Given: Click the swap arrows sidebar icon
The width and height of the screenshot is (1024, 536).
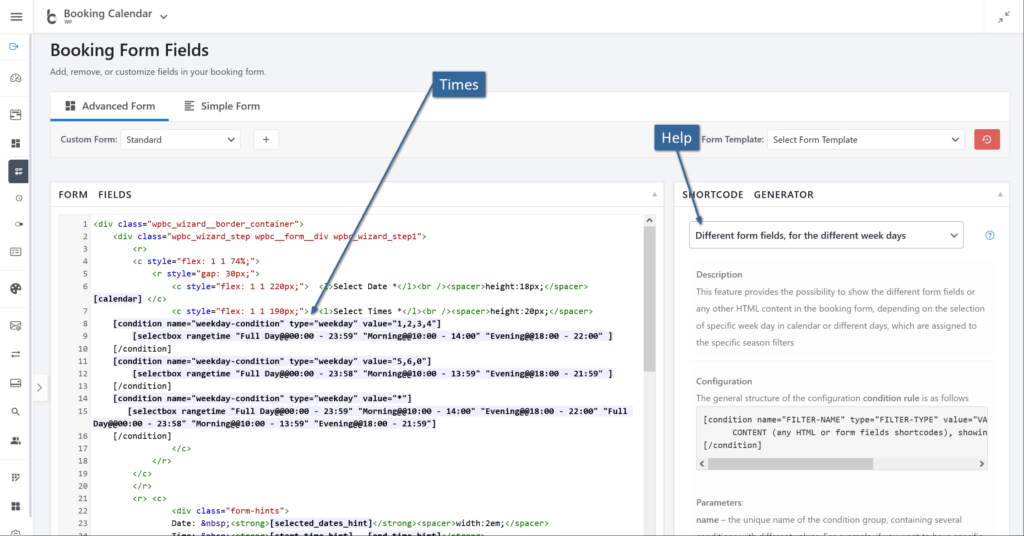Looking at the screenshot, I should (16, 355).
